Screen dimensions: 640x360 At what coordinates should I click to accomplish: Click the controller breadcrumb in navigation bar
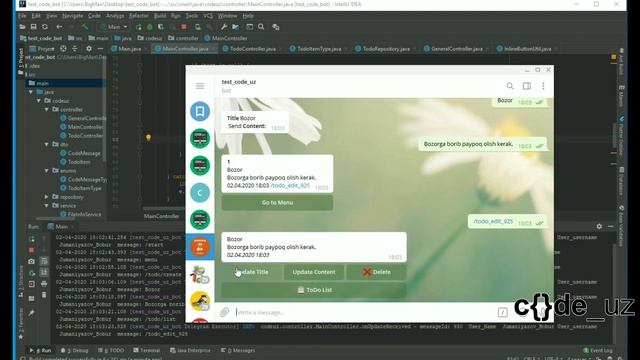pyautogui.click(x=183, y=38)
